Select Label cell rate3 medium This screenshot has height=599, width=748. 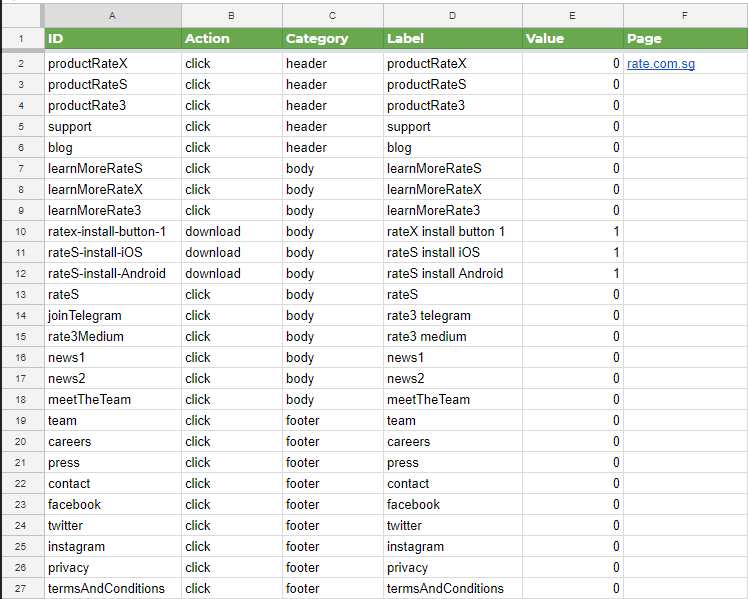453,336
